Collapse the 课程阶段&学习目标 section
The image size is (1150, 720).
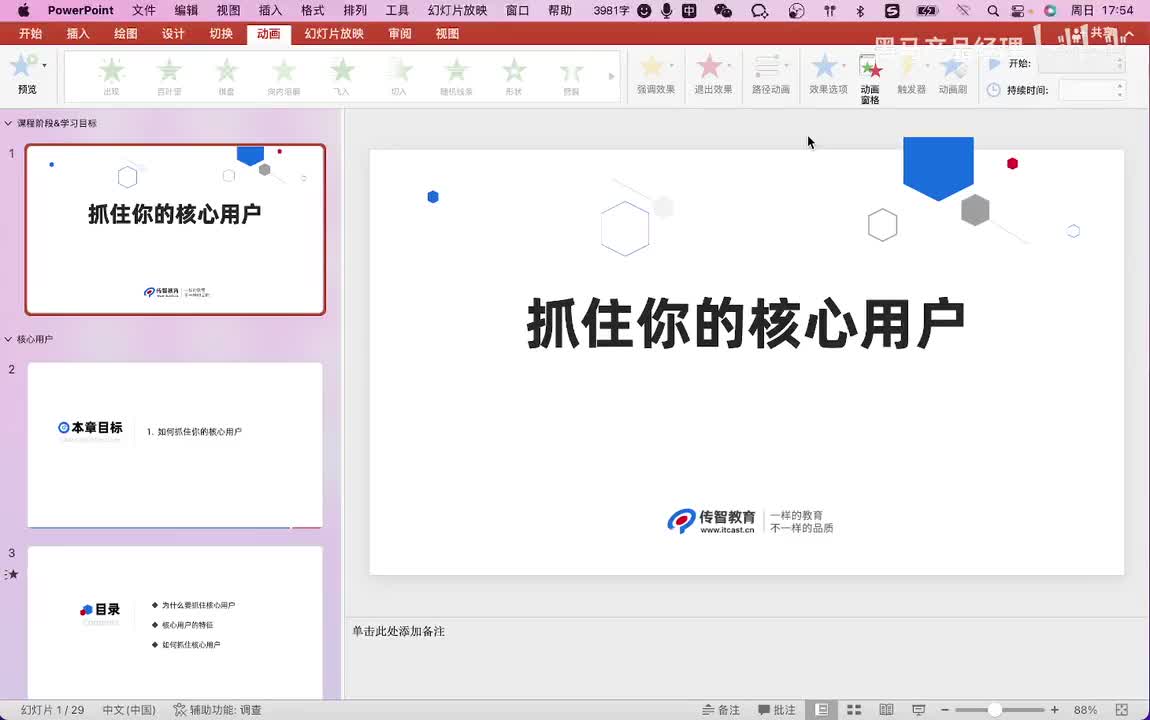(8, 123)
